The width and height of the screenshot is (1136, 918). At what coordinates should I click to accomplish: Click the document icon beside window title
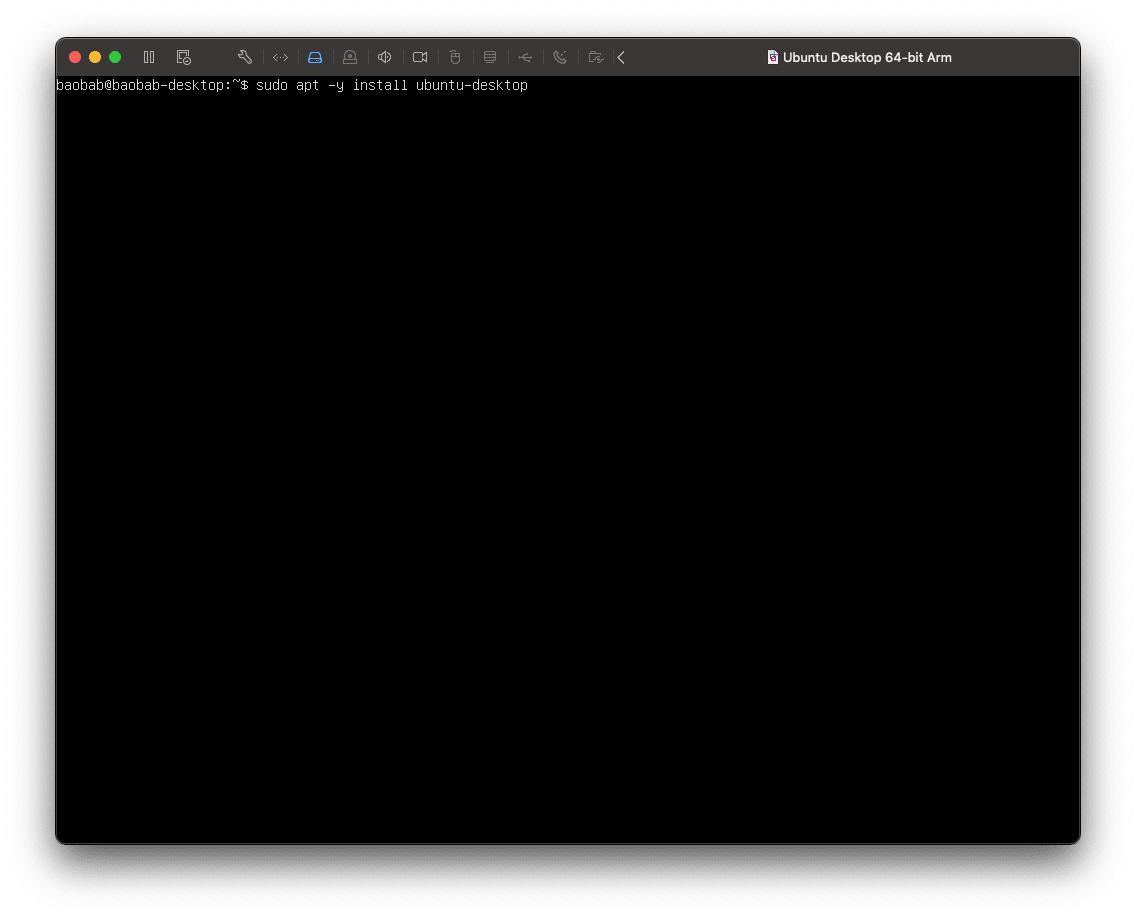pos(772,57)
